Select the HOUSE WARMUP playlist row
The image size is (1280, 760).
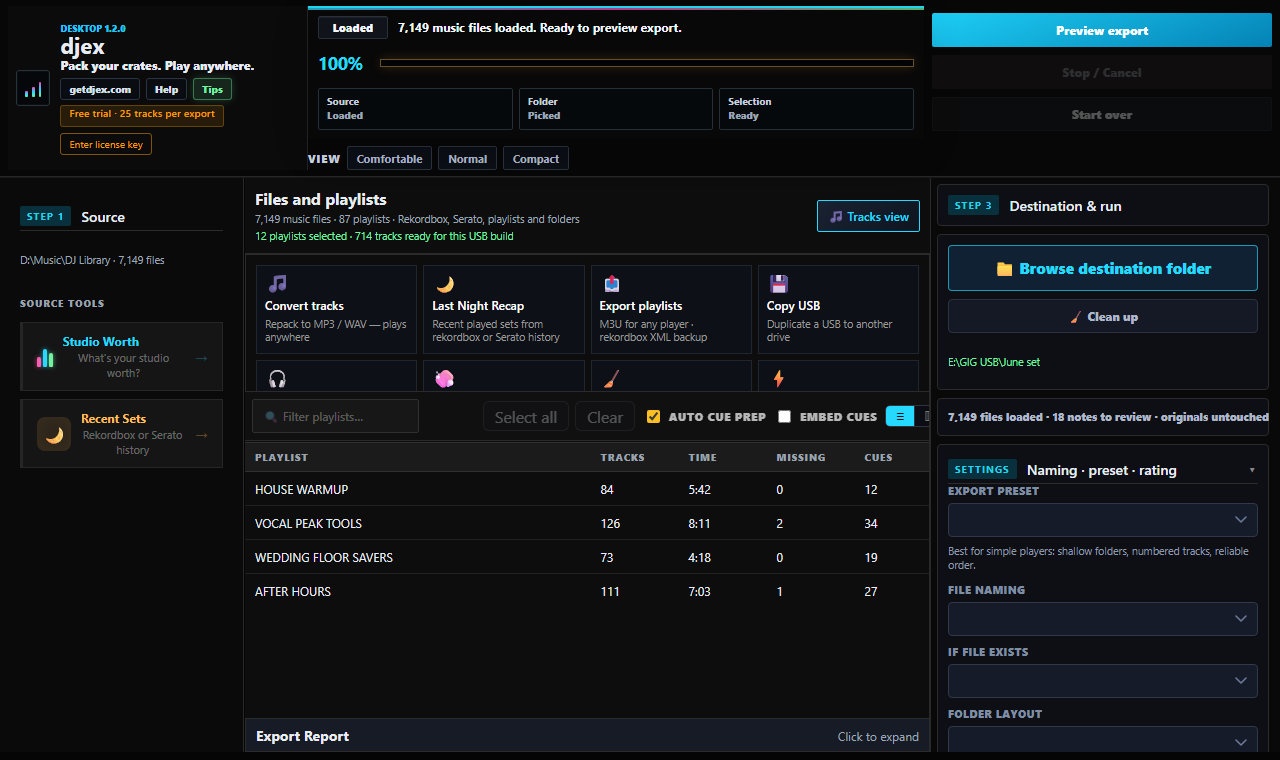587,490
